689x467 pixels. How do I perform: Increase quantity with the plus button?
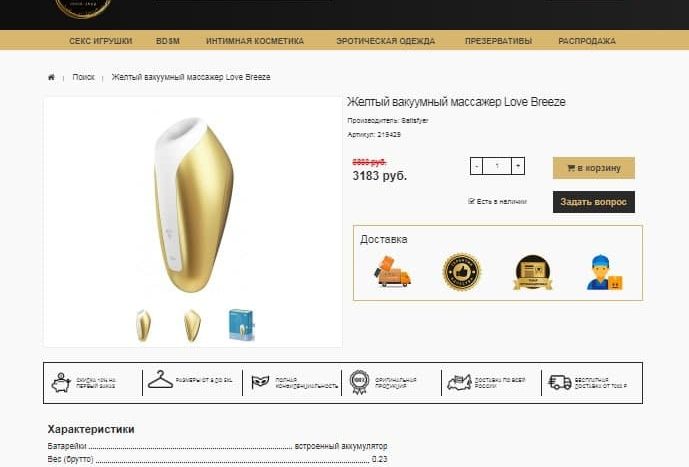click(x=518, y=166)
